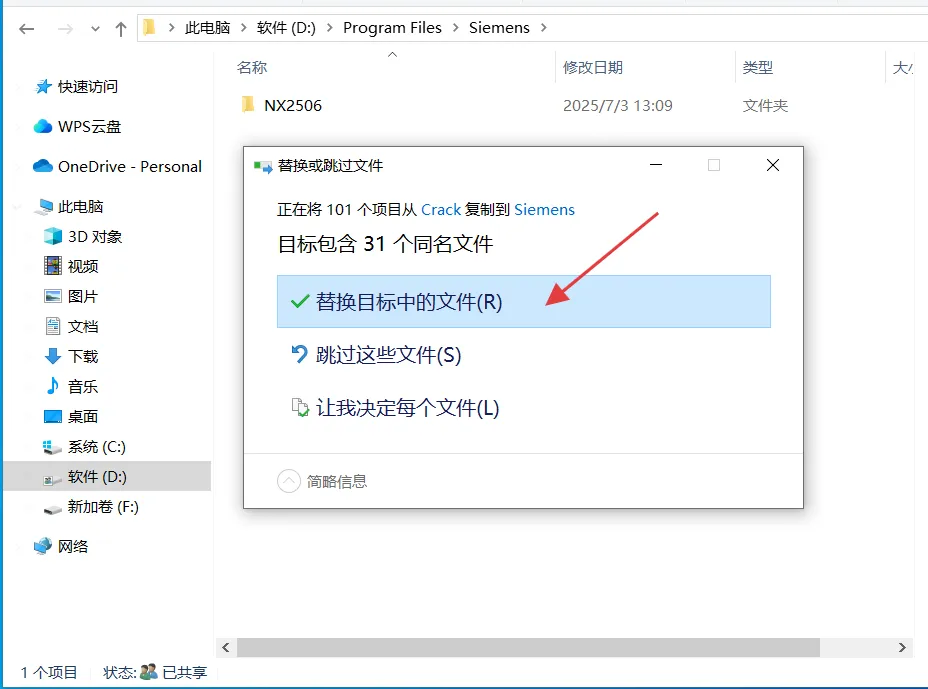Sort by 修改日期 column header

592,67
